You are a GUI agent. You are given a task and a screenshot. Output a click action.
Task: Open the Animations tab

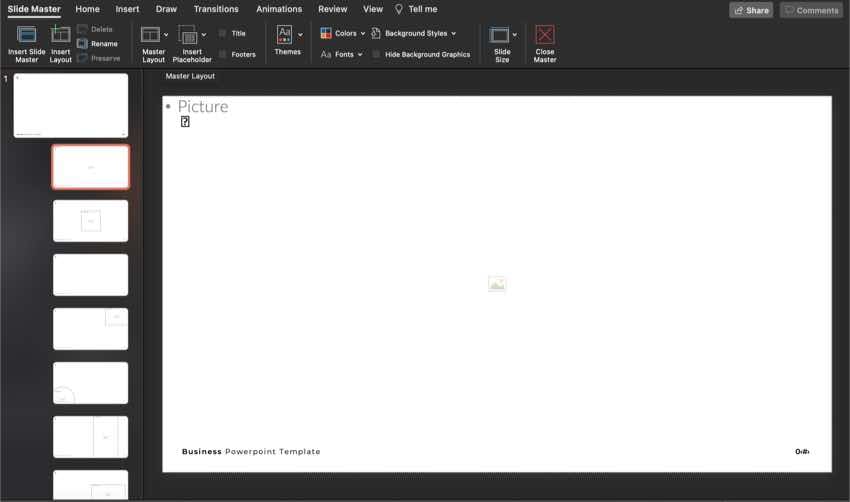(x=279, y=9)
